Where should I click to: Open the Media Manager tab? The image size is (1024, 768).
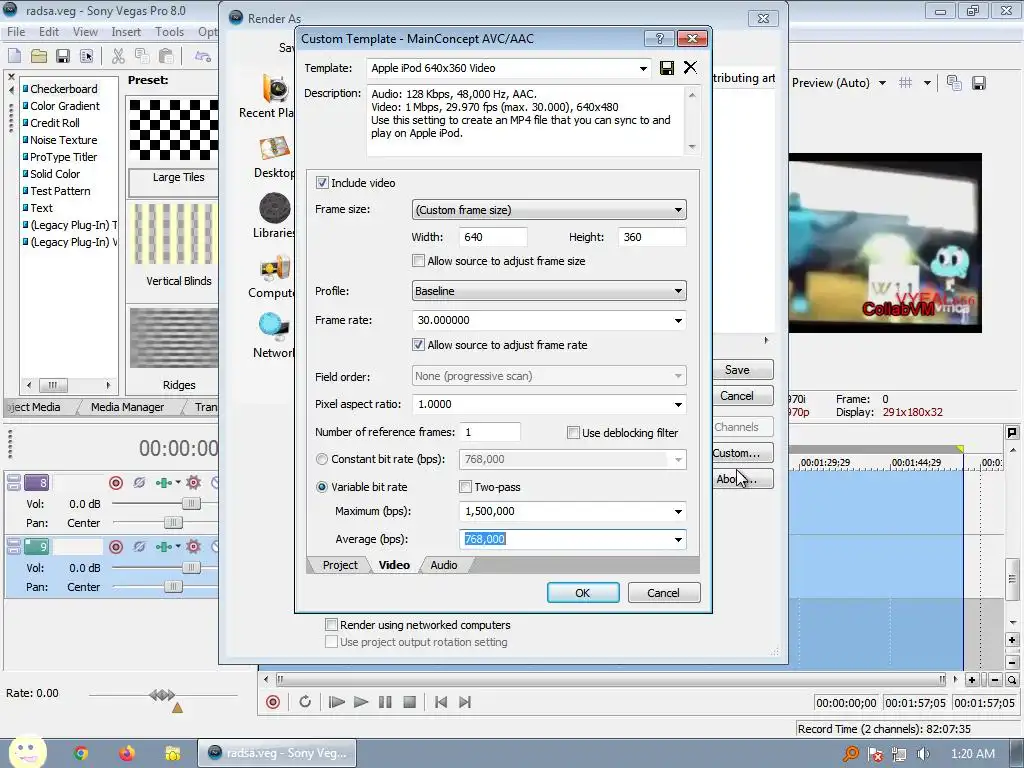tap(127, 407)
